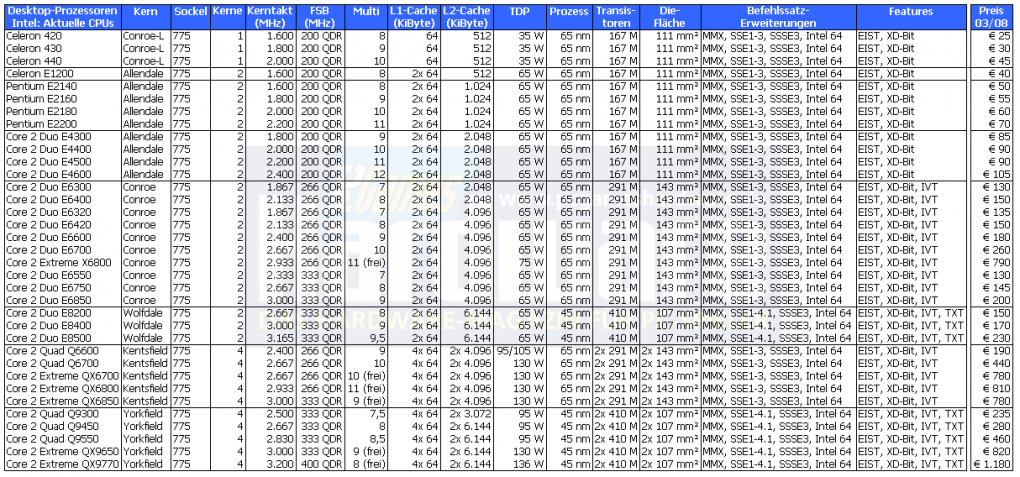Screen dimensions: 1020x477
Task: Select the Sockel column header
Action: click(x=191, y=17)
